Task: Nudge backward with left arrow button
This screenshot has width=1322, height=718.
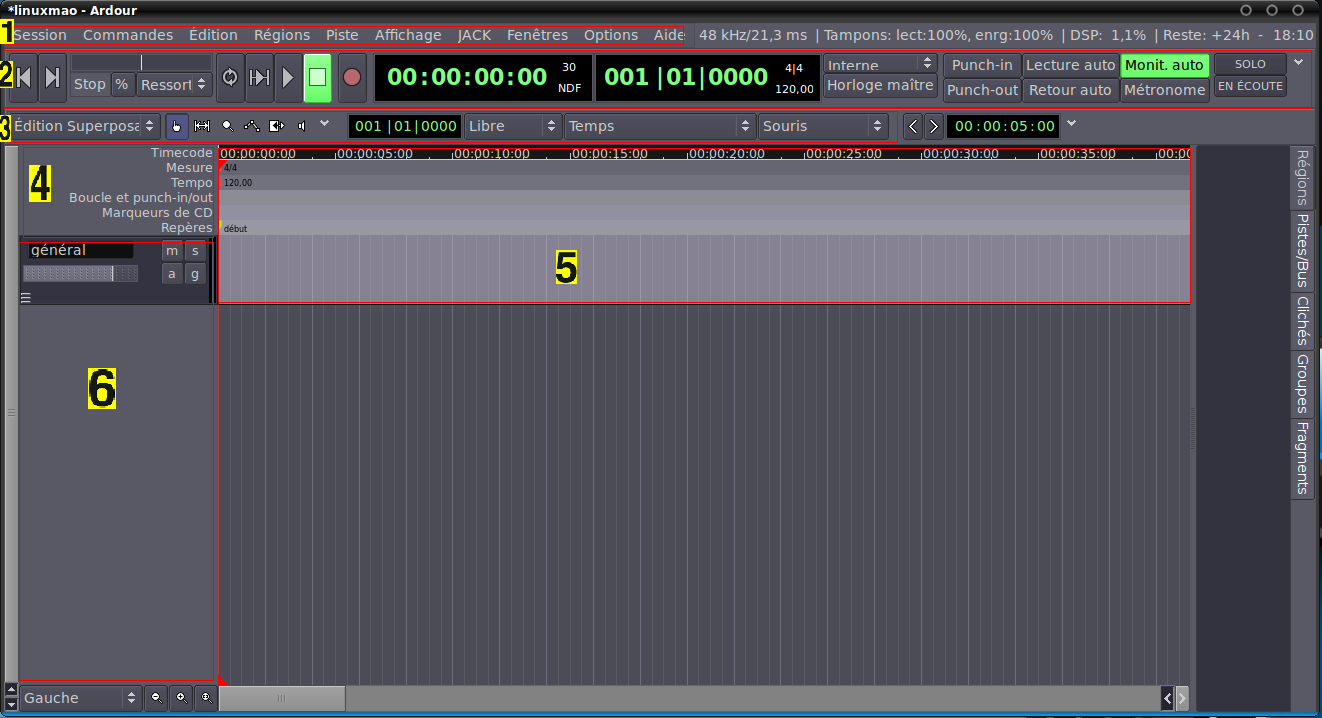Action: tap(912, 126)
